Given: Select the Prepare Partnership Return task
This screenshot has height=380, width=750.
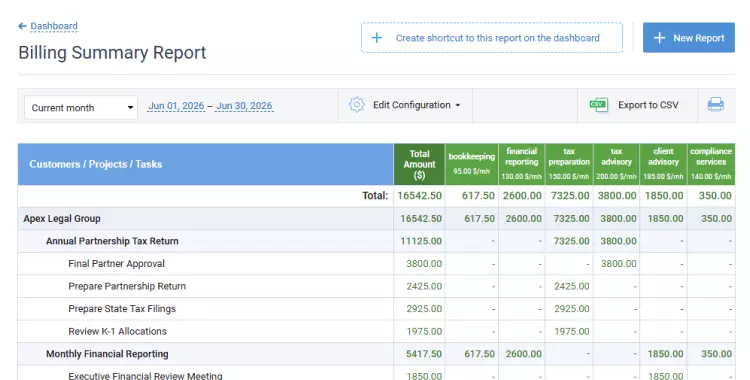Looking at the screenshot, I should tap(127, 286).
